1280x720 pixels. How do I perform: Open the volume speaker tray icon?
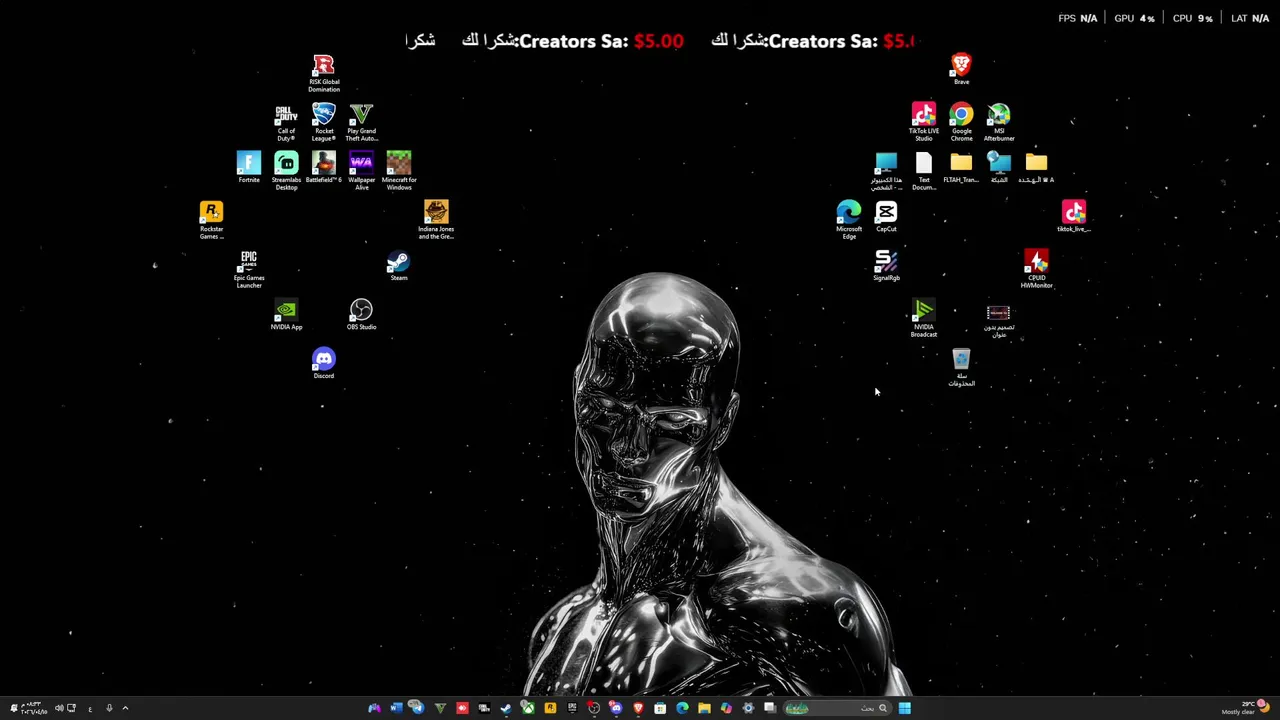coord(60,708)
